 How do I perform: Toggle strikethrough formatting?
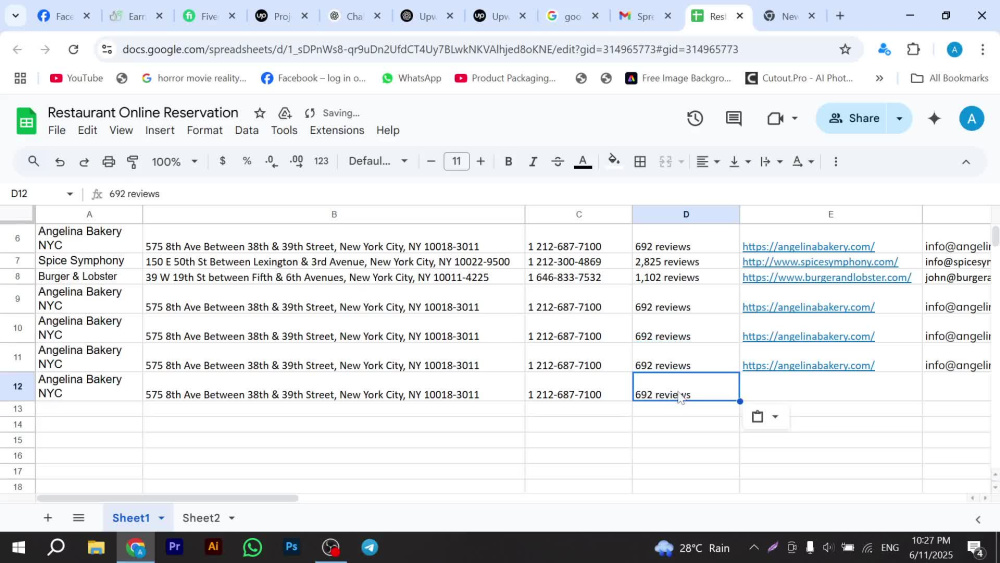click(x=557, y=162)
